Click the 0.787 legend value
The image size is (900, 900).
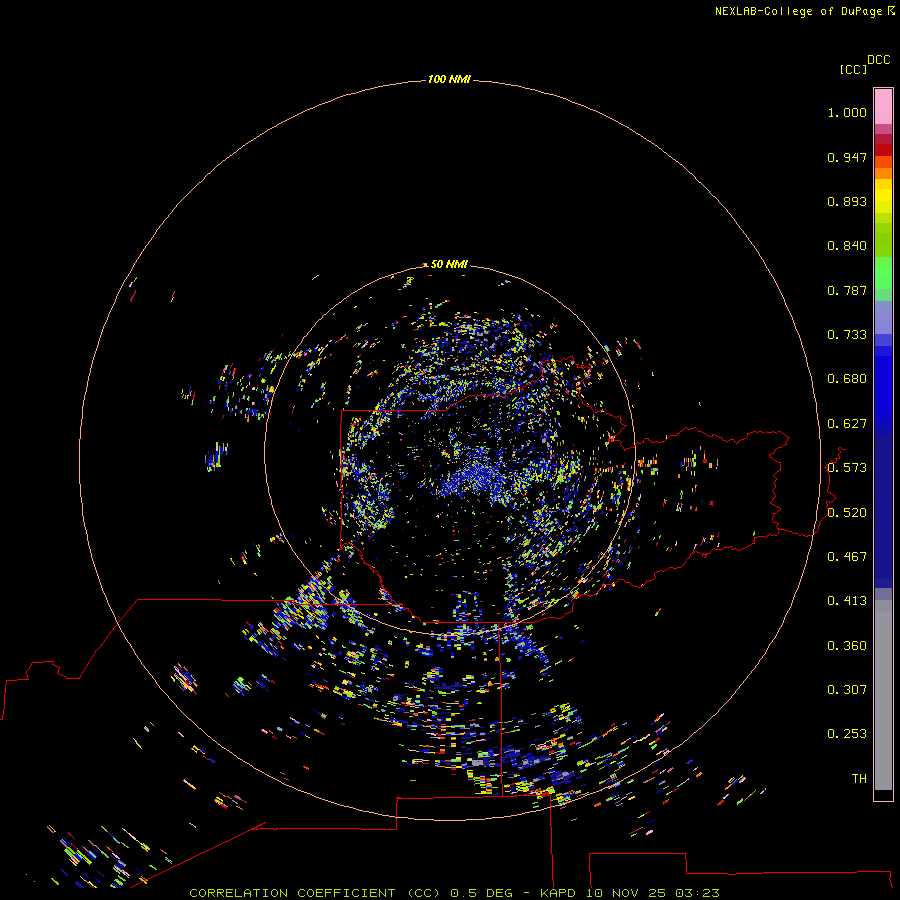[x=847, y=290]
